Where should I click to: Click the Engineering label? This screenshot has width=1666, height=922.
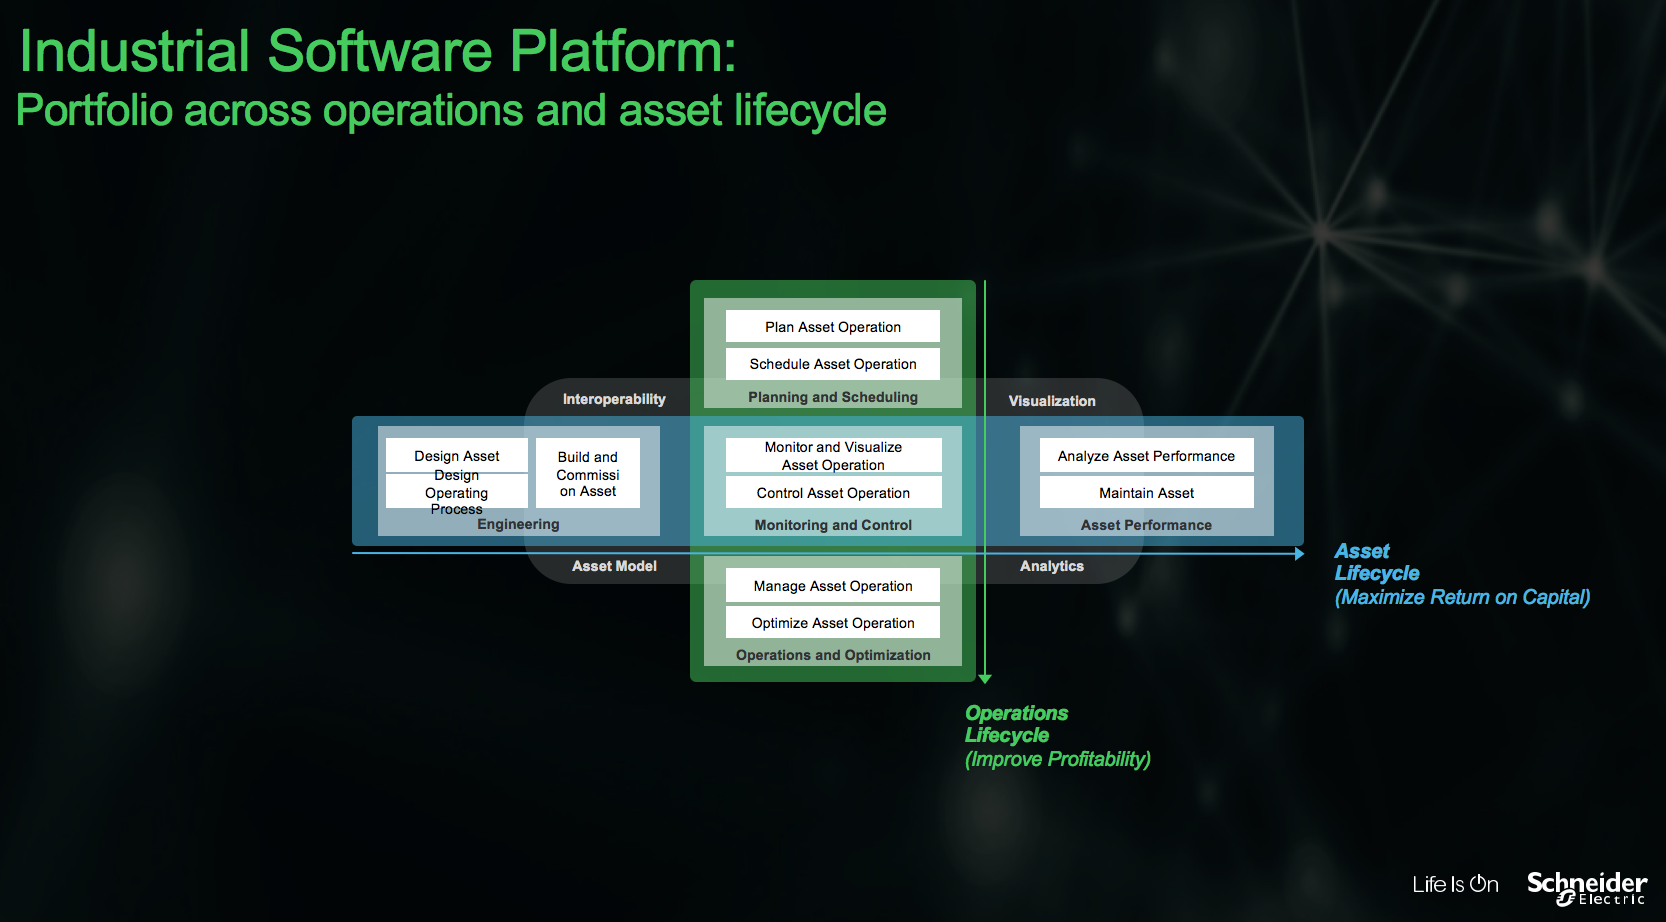518,524
